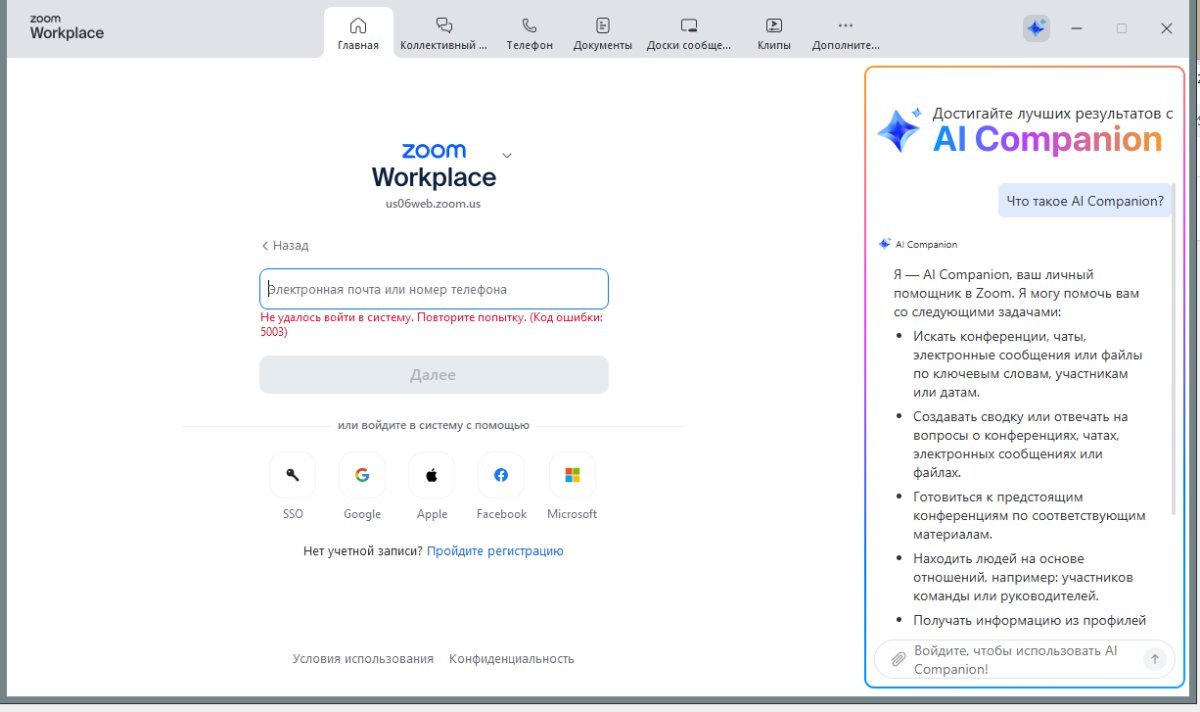
Task: Minimize the Zoom Workplace window
Action: [x=1076, y=29]
